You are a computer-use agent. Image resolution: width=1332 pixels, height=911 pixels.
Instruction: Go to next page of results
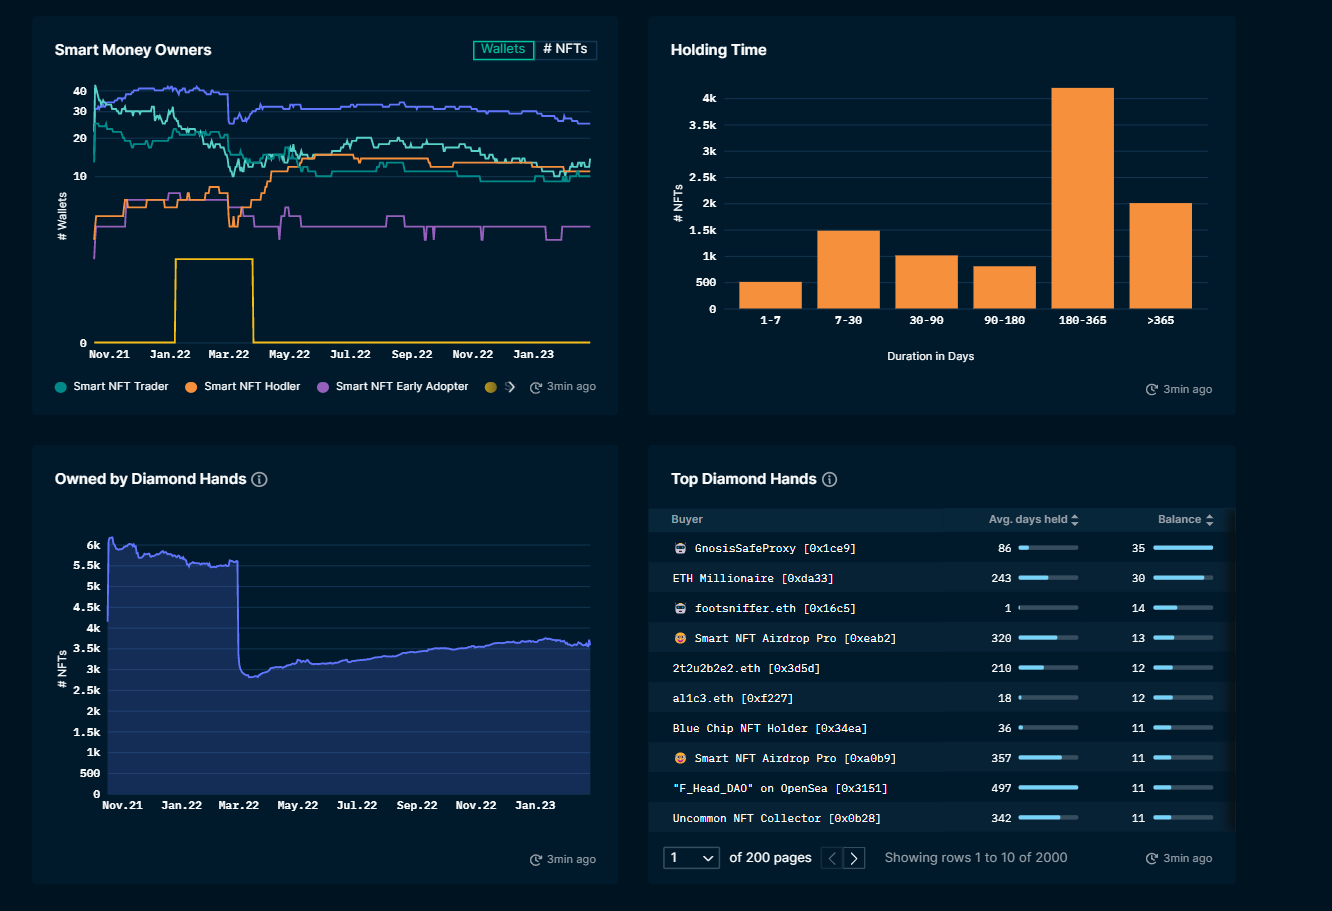854,857
